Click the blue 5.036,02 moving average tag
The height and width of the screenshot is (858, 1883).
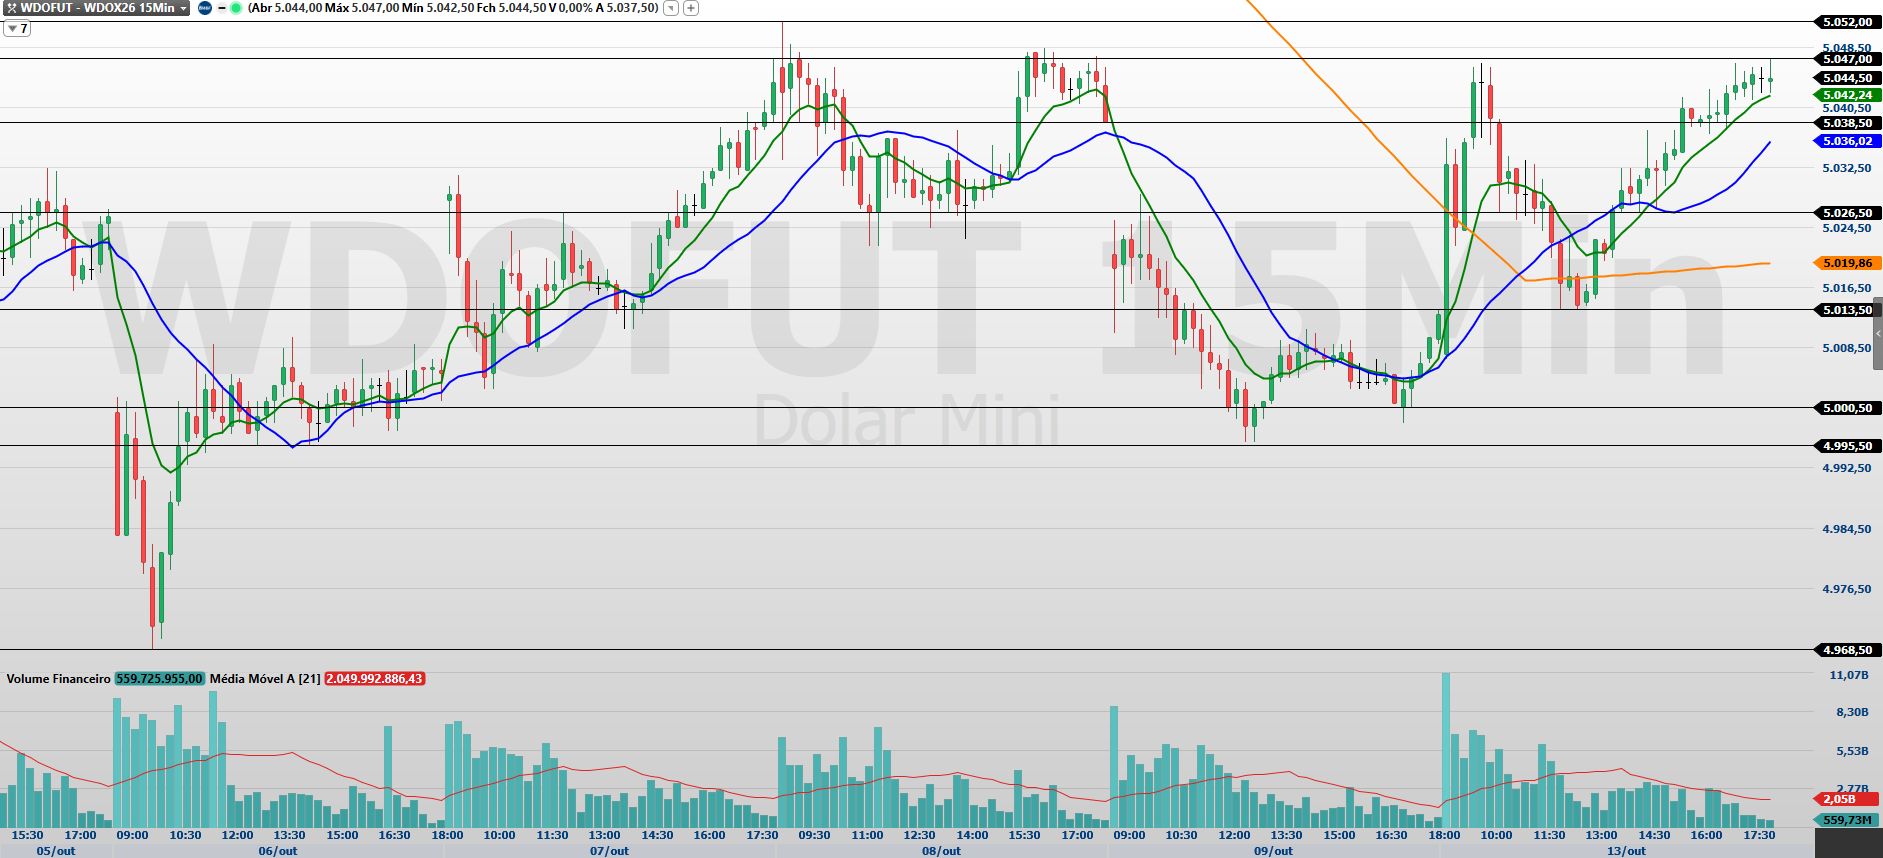(1847, 142)
